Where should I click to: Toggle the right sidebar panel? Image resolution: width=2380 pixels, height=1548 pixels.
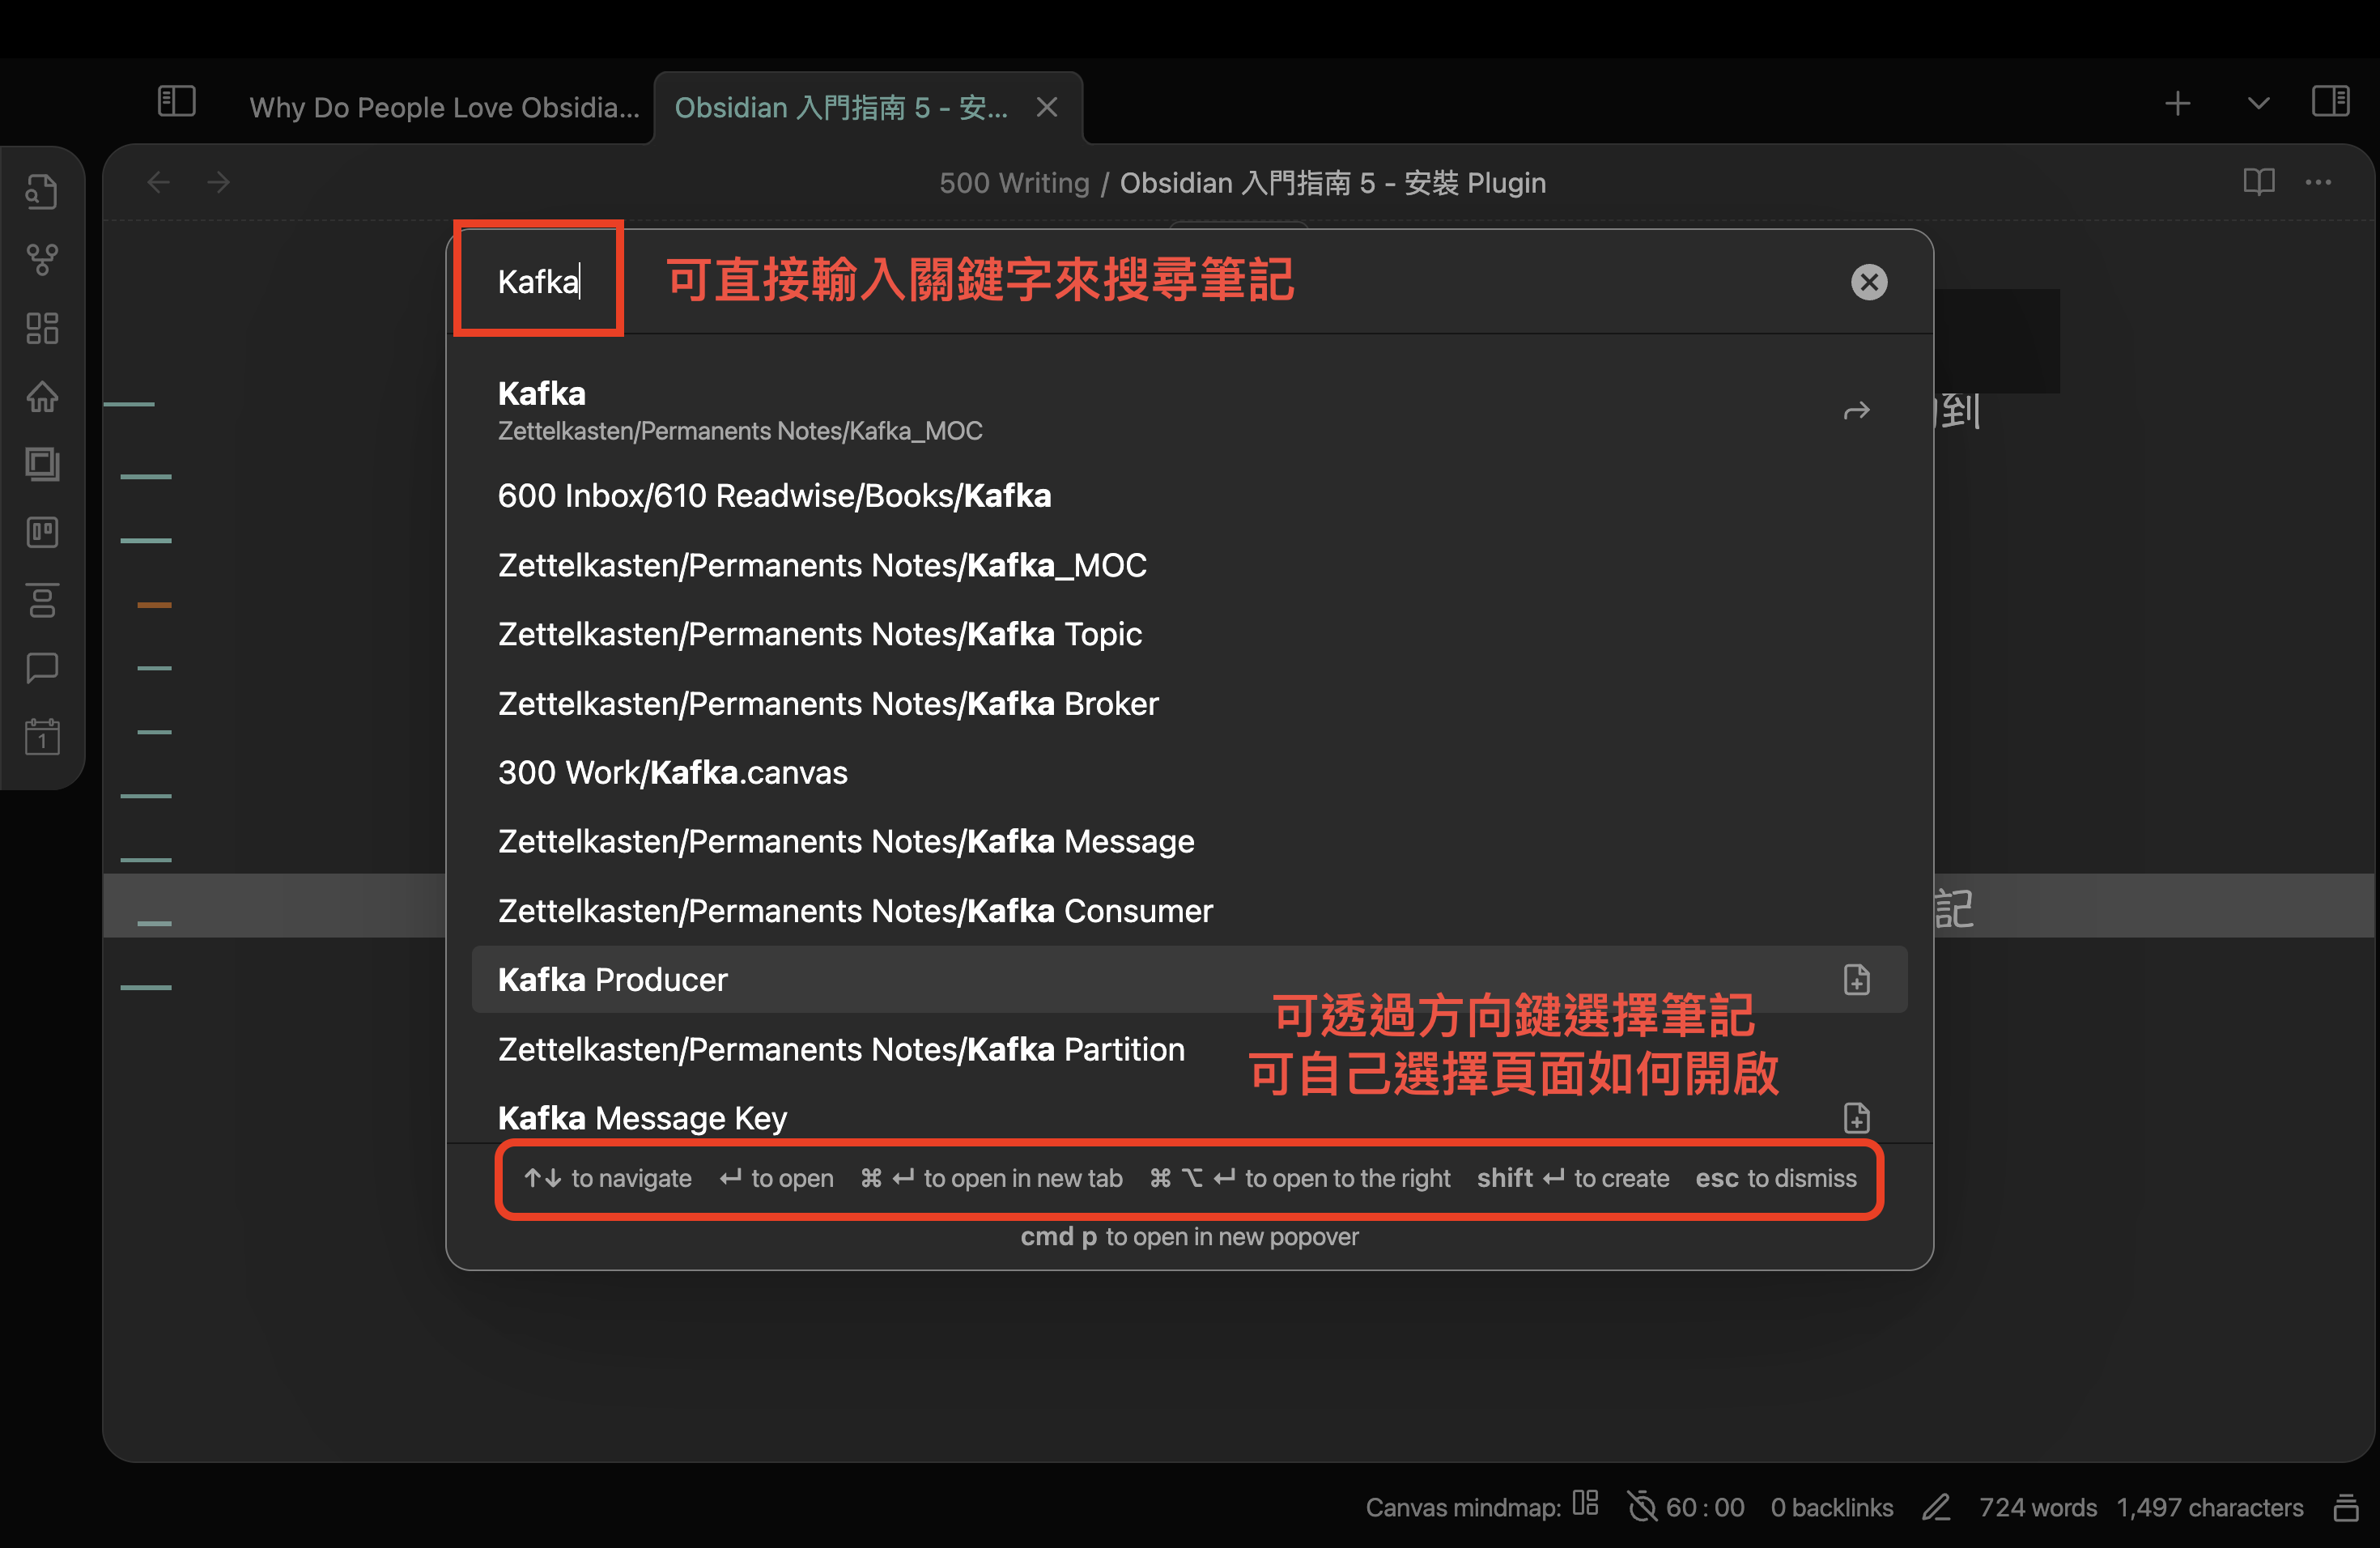[2330, 102]
